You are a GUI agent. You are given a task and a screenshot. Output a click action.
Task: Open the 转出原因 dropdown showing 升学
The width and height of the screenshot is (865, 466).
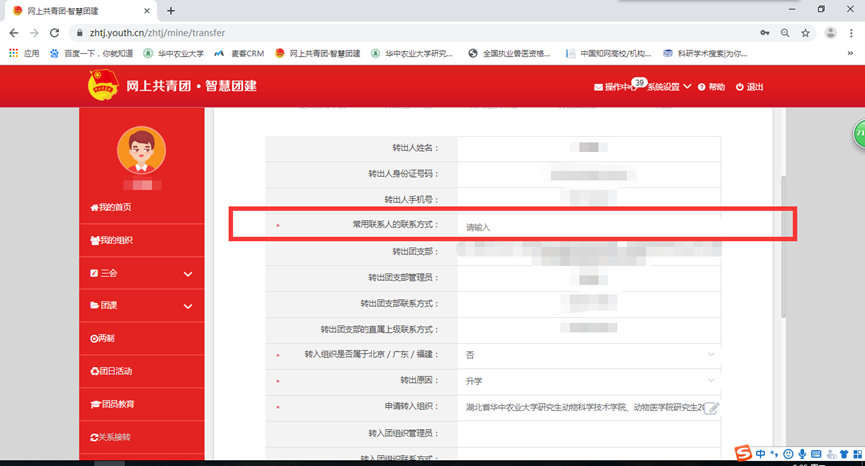590,381
